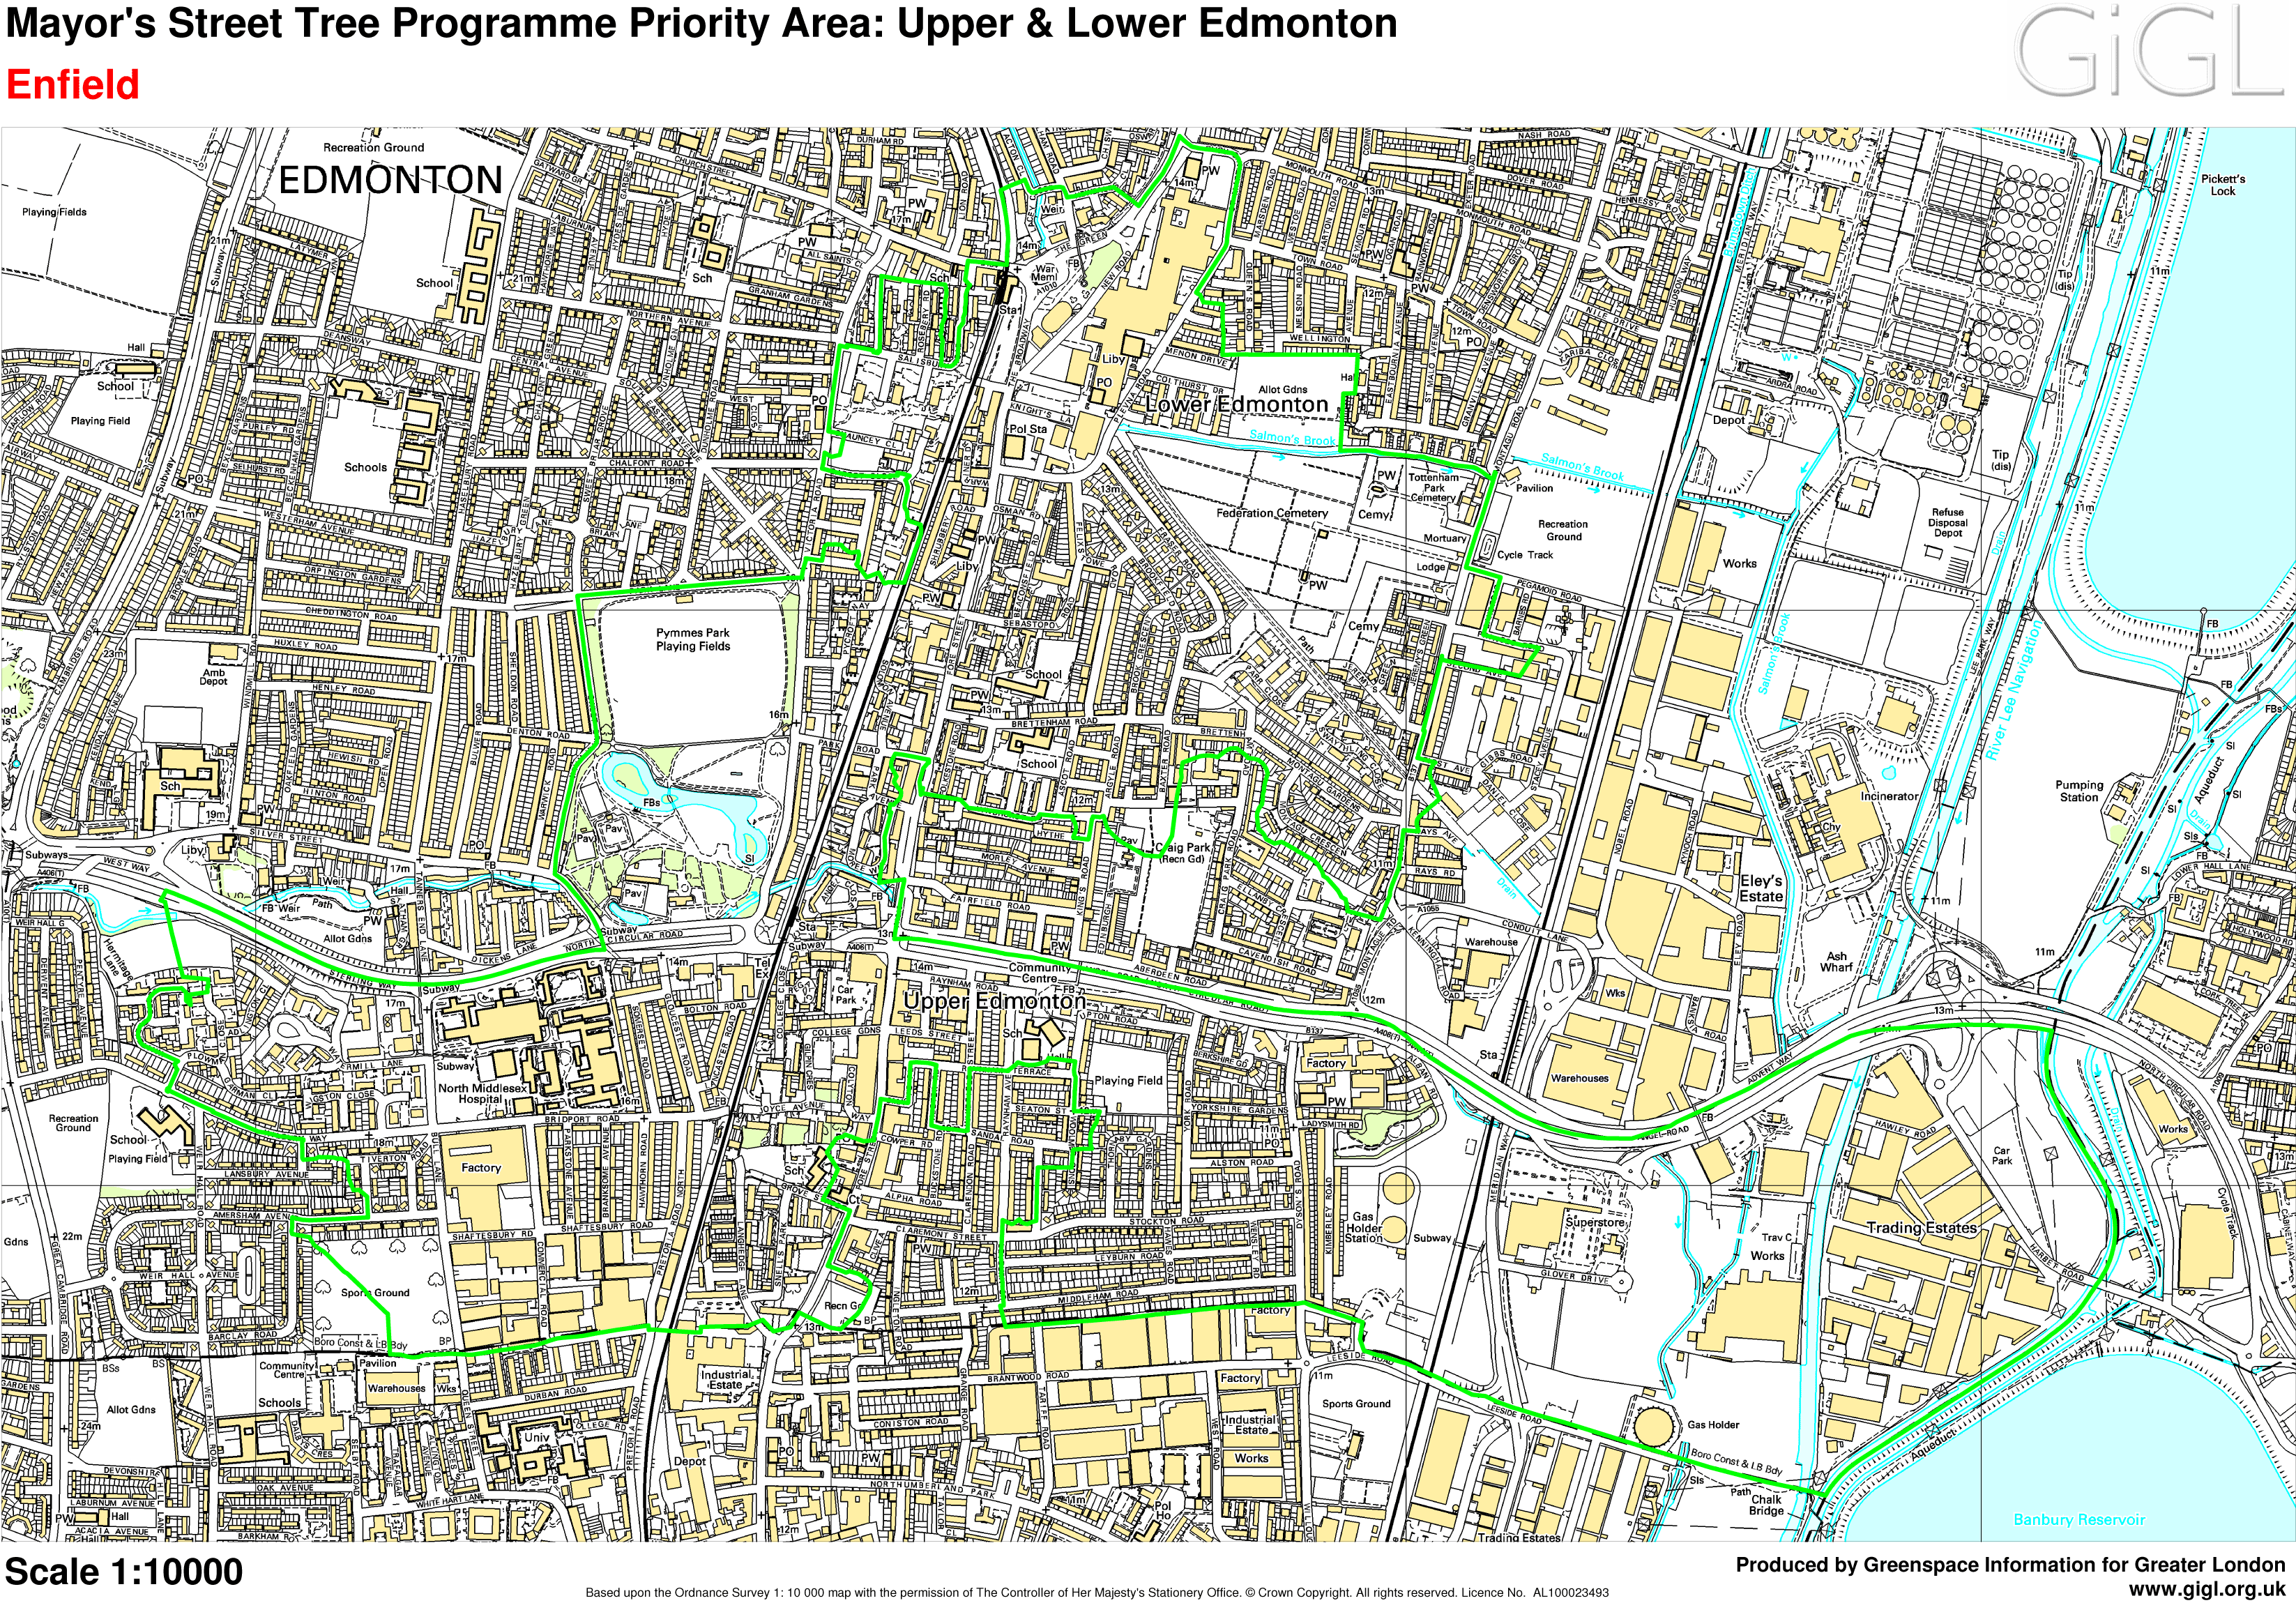This screenshot has width=2296, height=1603.
Task: Click the Scale 1:10000 text
Action: pos(124,1572)
